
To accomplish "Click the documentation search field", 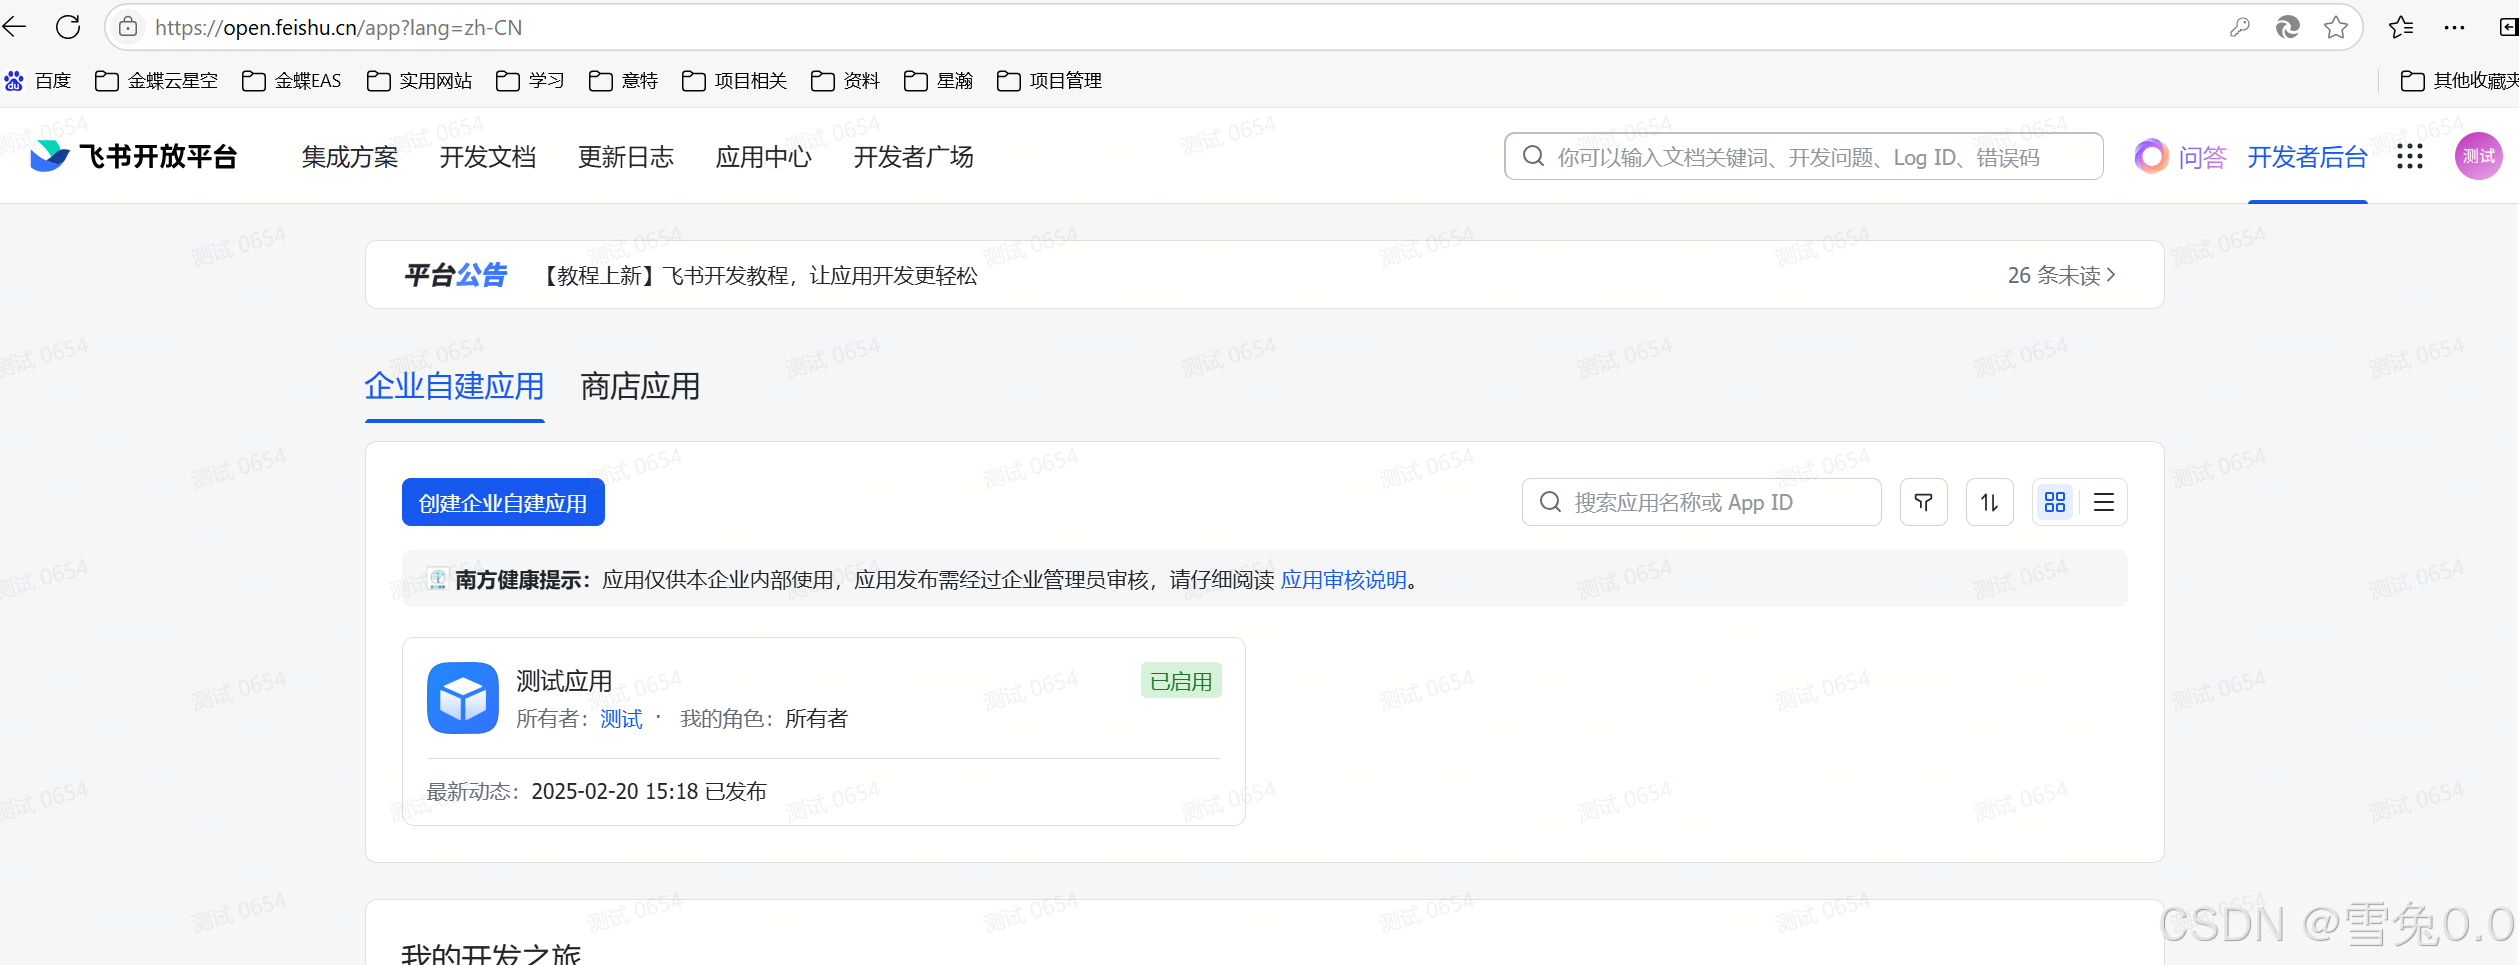I will (1803, 156).
